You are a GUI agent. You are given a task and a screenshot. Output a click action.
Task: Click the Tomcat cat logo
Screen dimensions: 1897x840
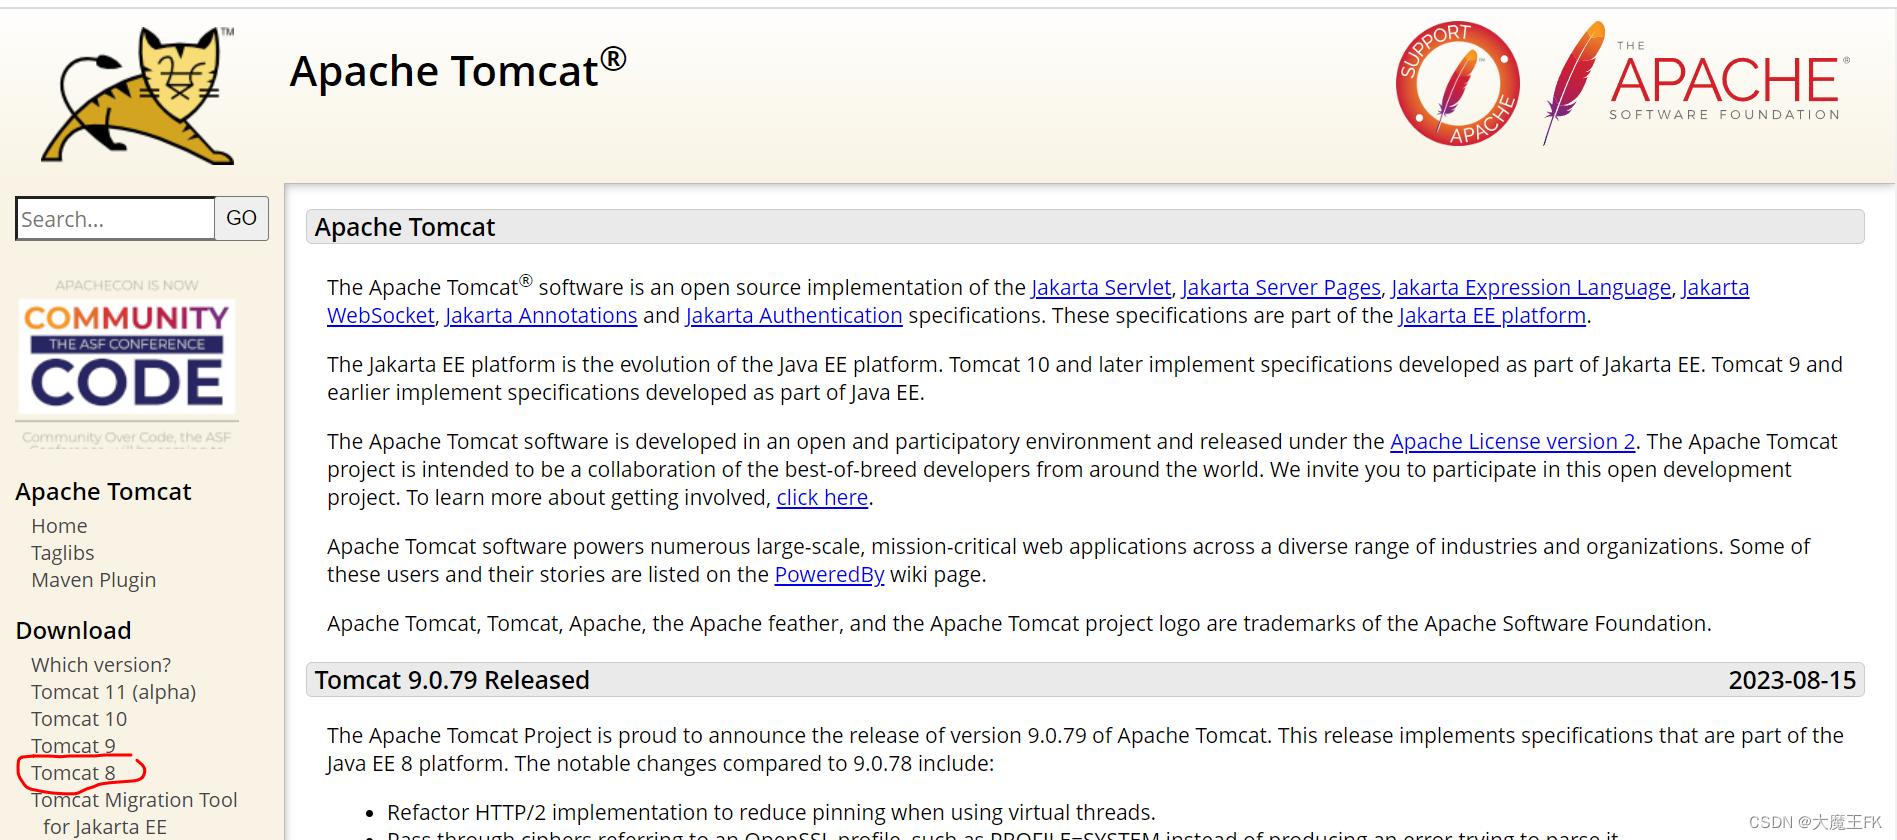138,95
